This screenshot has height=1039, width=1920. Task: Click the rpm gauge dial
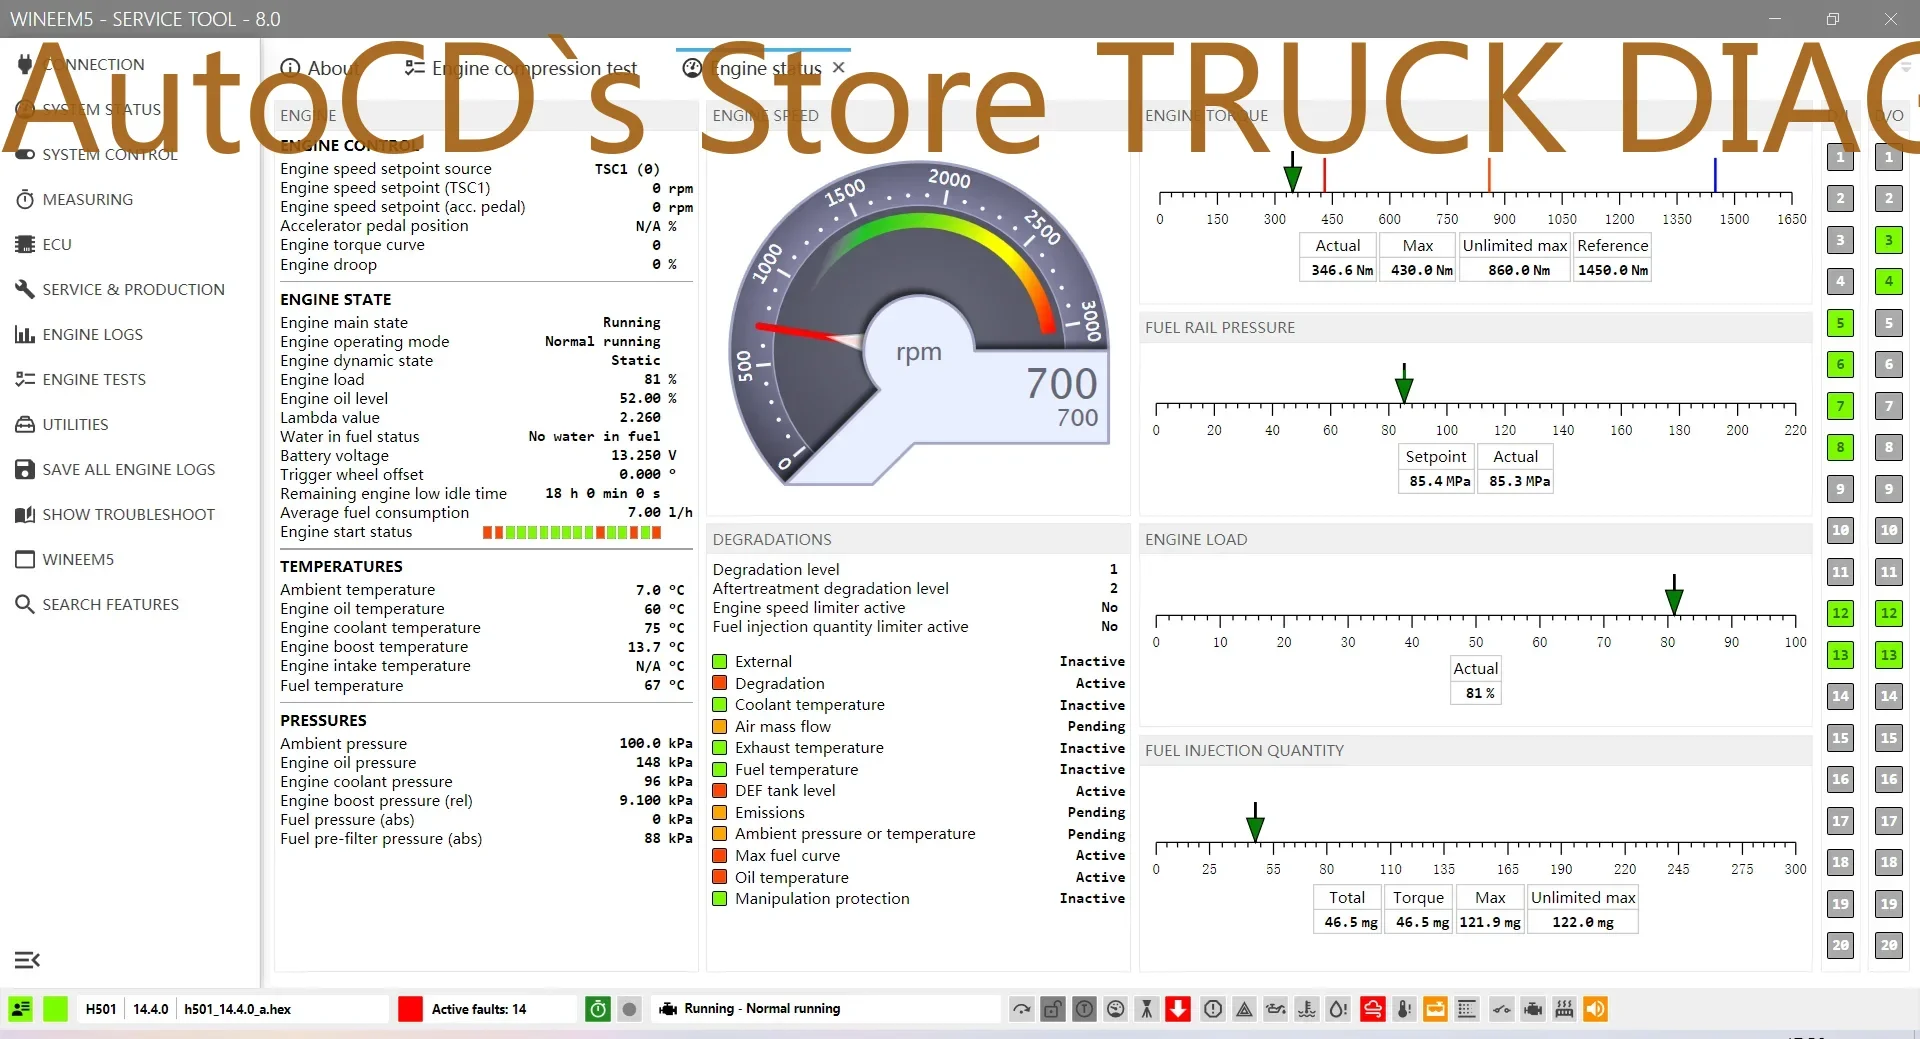918,325
